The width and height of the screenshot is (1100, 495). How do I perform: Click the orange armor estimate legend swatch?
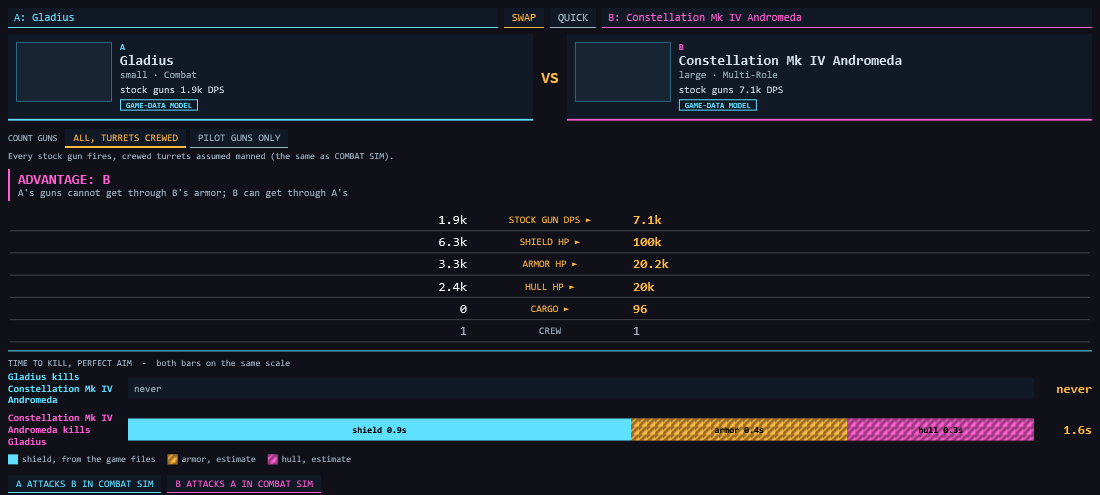point(173,459)
